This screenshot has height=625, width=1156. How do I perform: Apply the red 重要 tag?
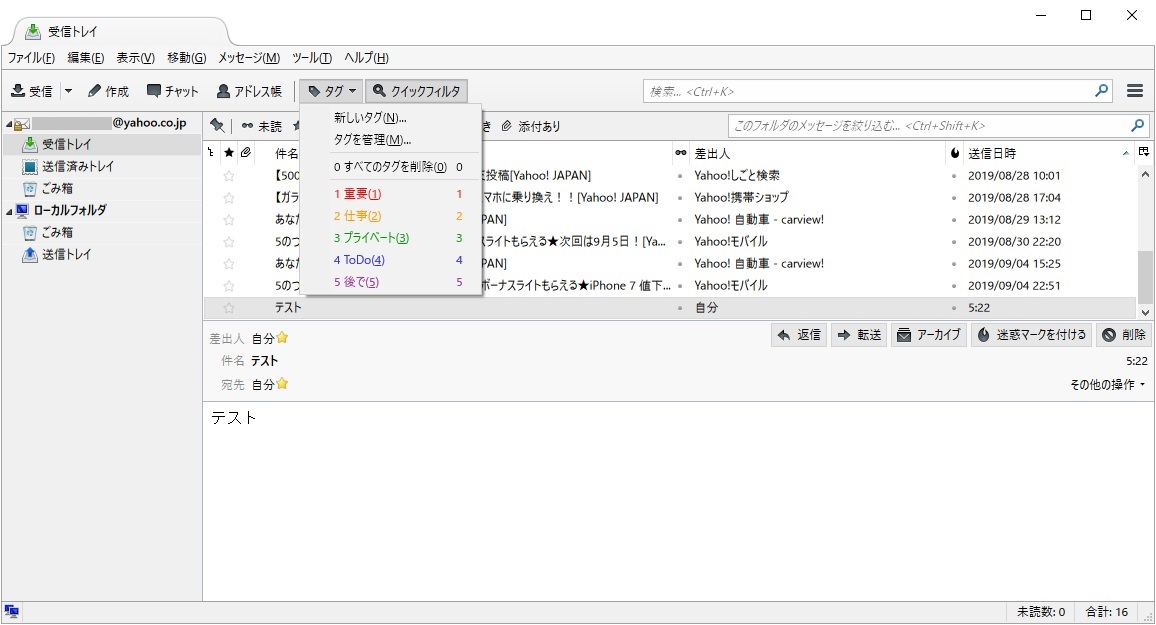click(x=358, y=194)
